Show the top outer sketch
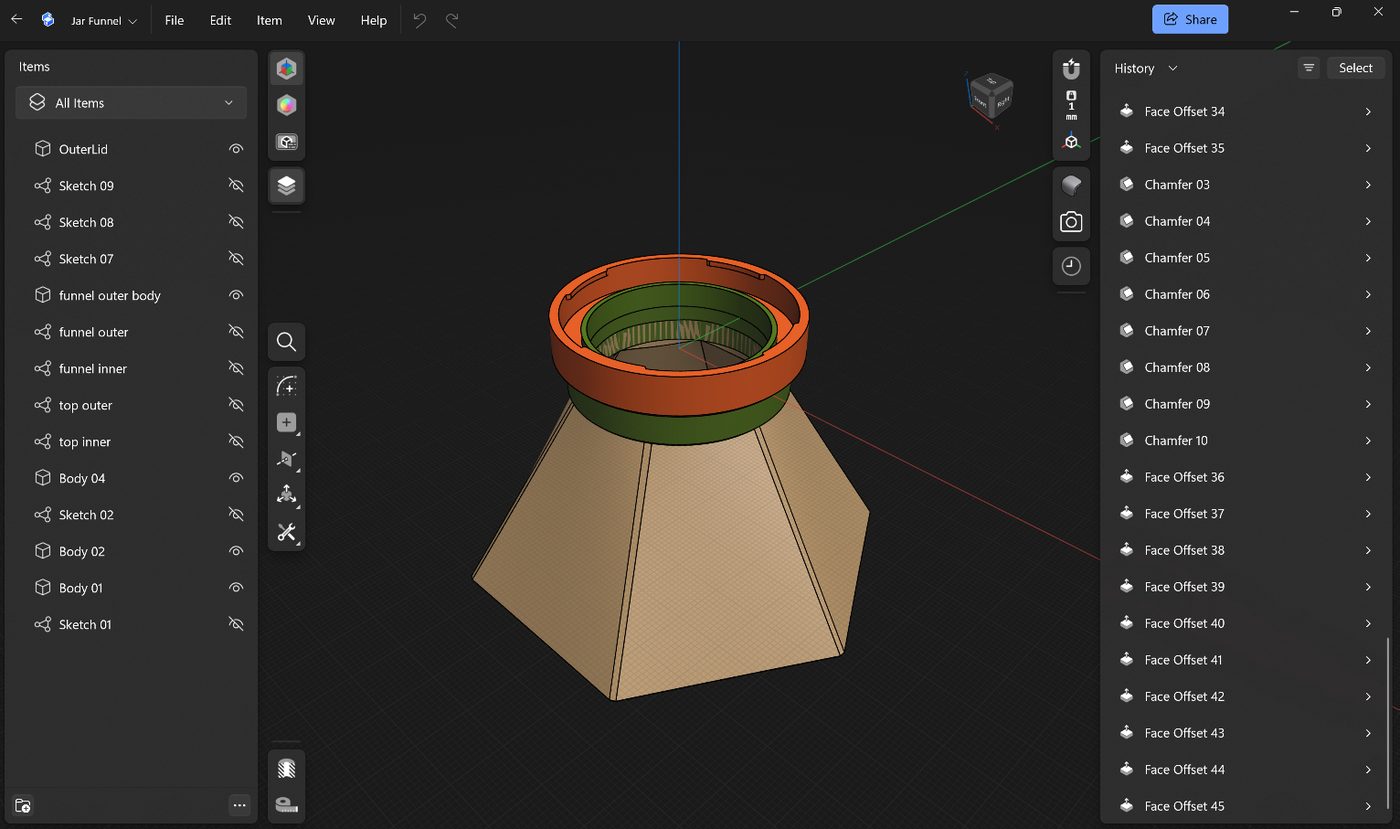The height and width of the screenshot is (829, 1400). point(236,405)
